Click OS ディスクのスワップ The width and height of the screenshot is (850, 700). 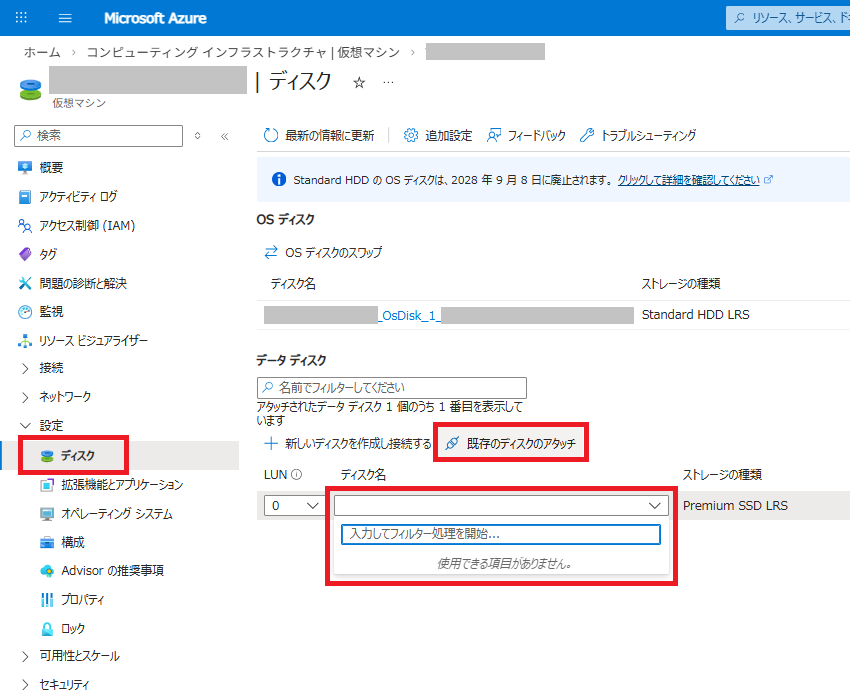(323, 253)
